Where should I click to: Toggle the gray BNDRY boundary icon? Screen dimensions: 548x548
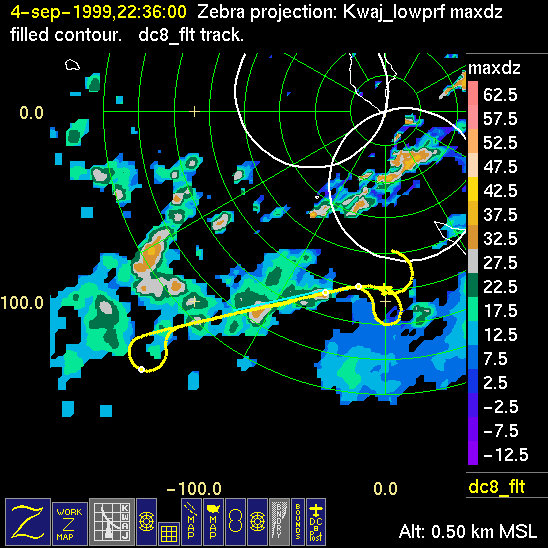tap(279, 521)
